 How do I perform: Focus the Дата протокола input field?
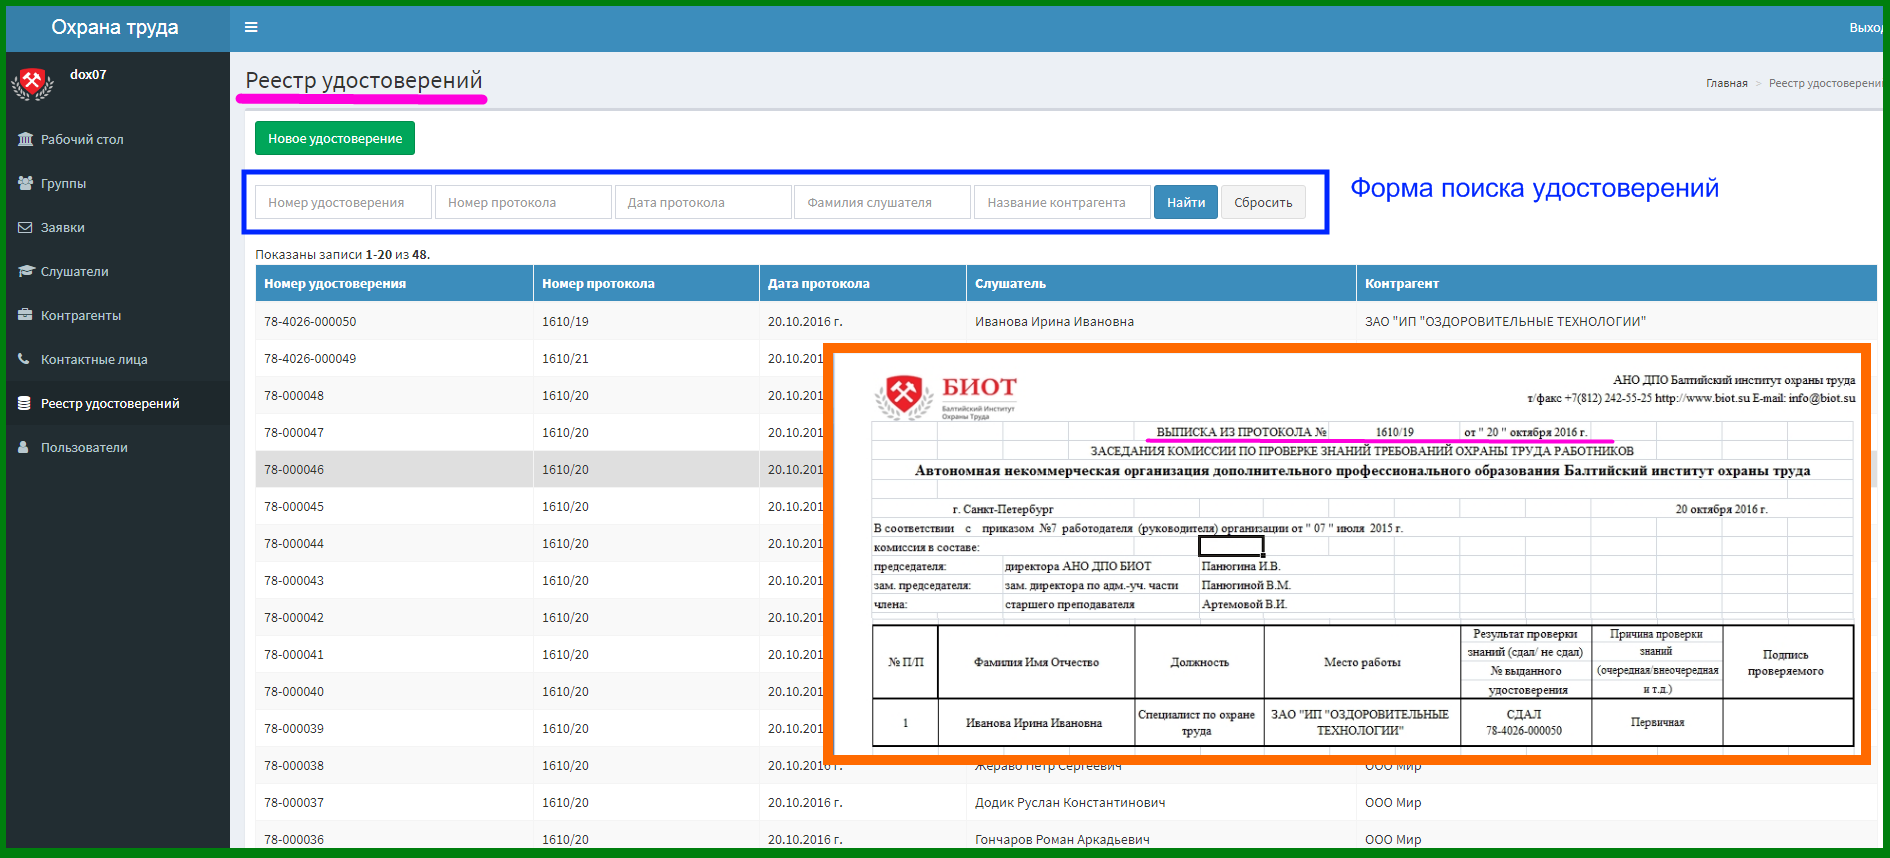703,202
